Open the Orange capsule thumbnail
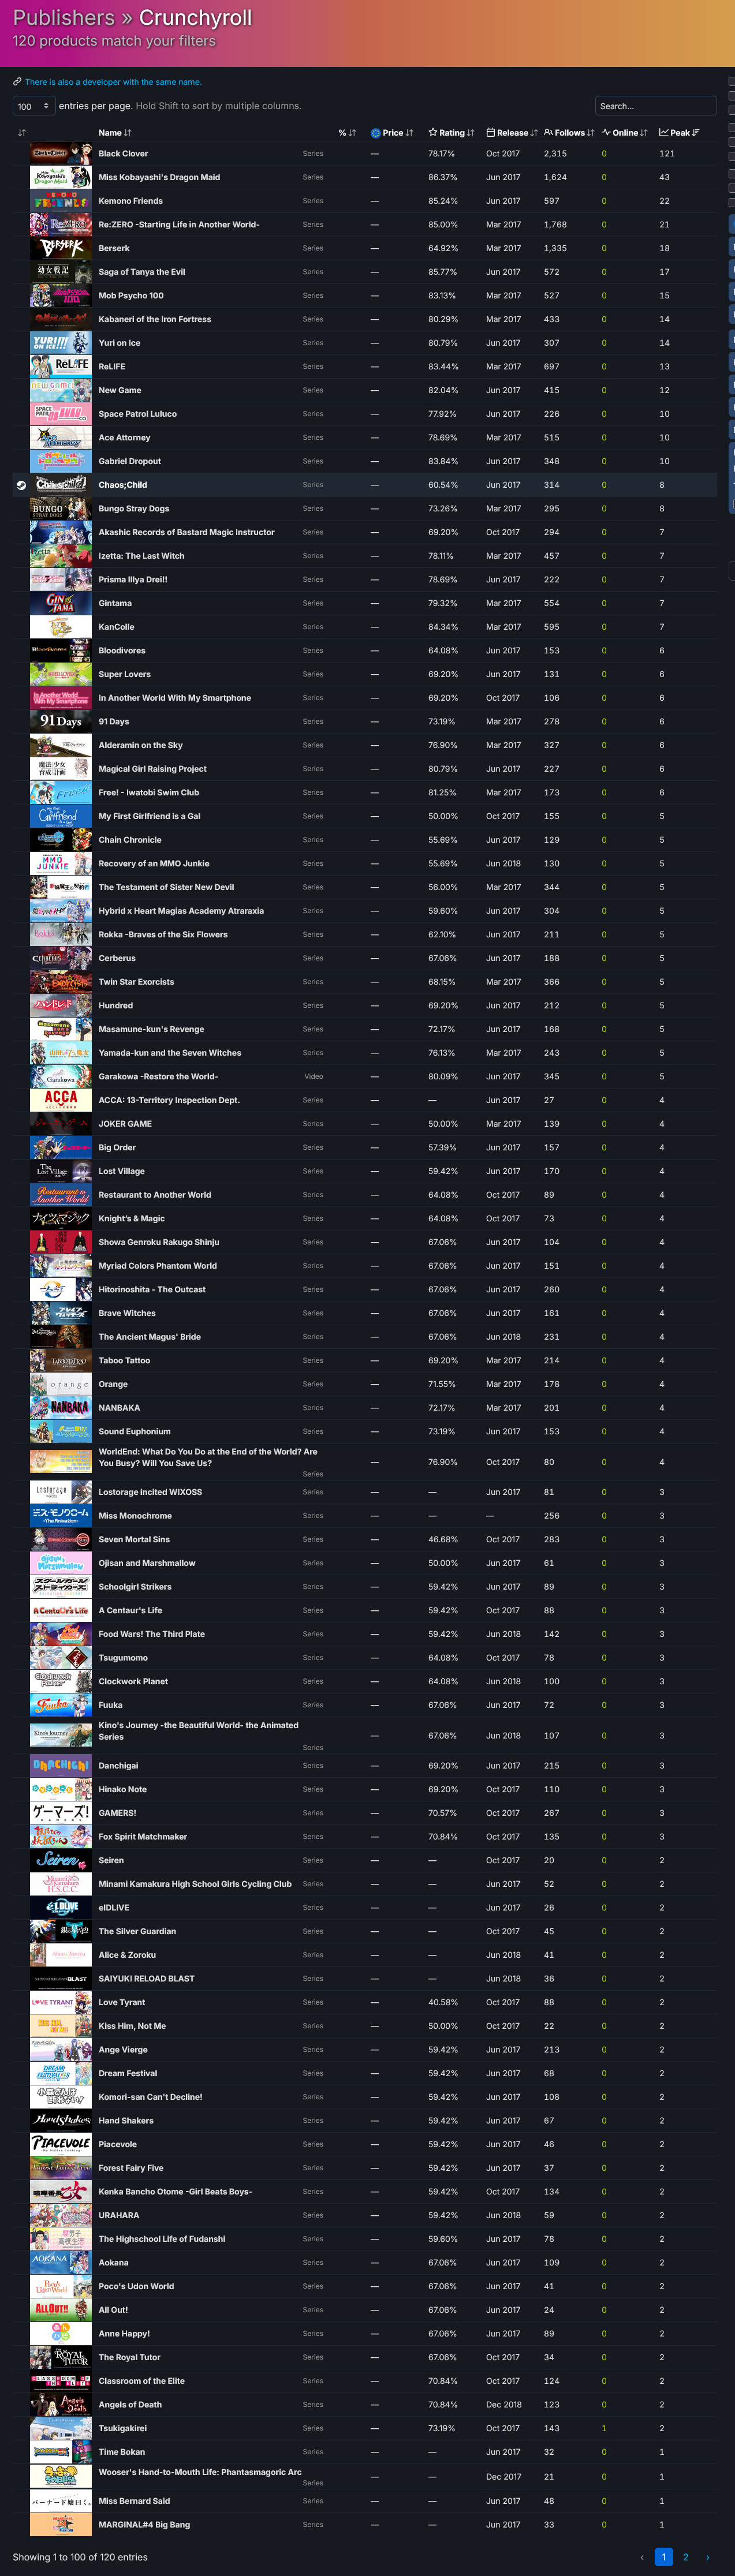 pos(61,1384)
